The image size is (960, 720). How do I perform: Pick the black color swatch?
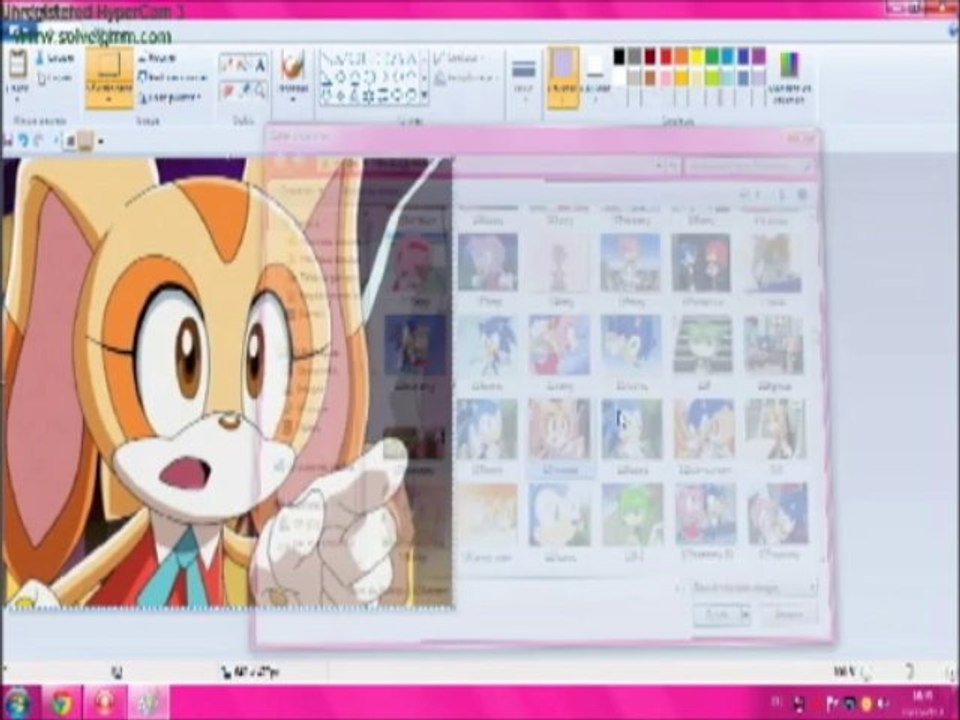point(619,57)
